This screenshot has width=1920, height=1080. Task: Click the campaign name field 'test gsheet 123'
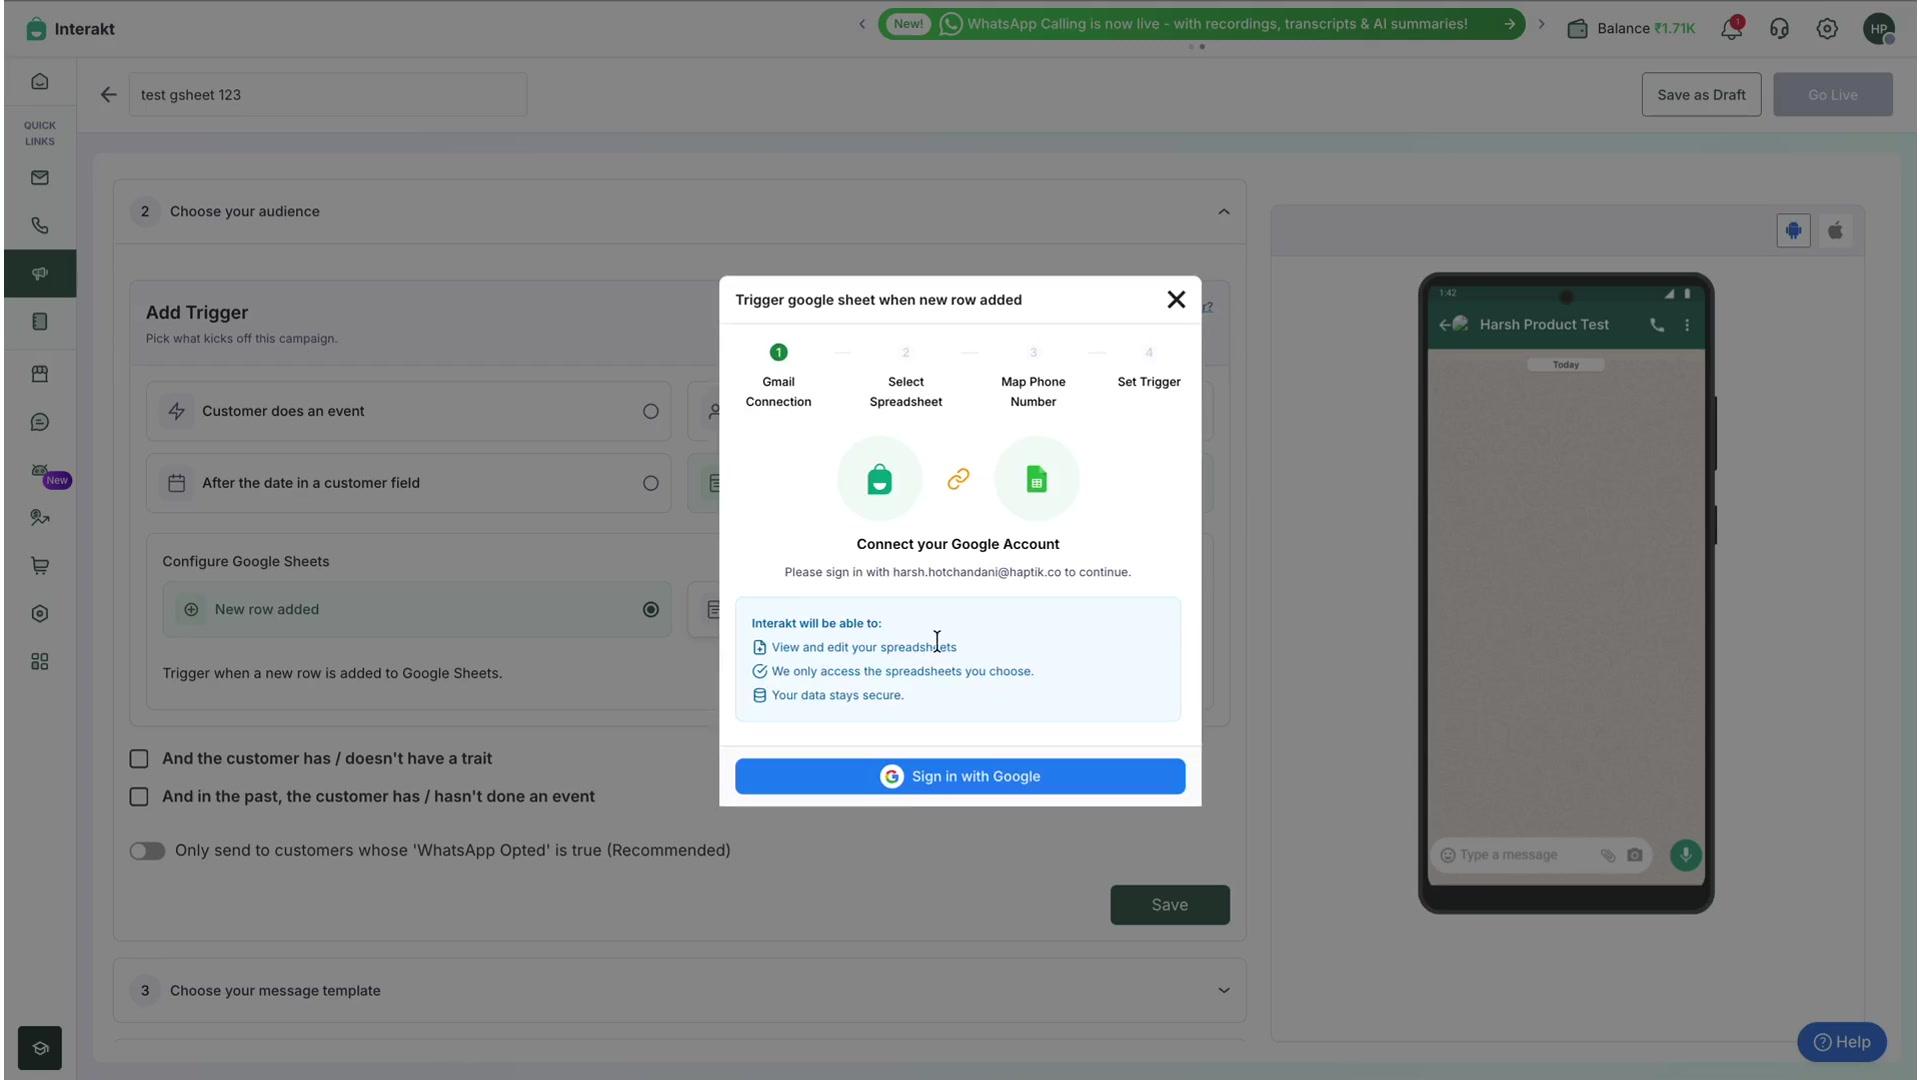328,95
